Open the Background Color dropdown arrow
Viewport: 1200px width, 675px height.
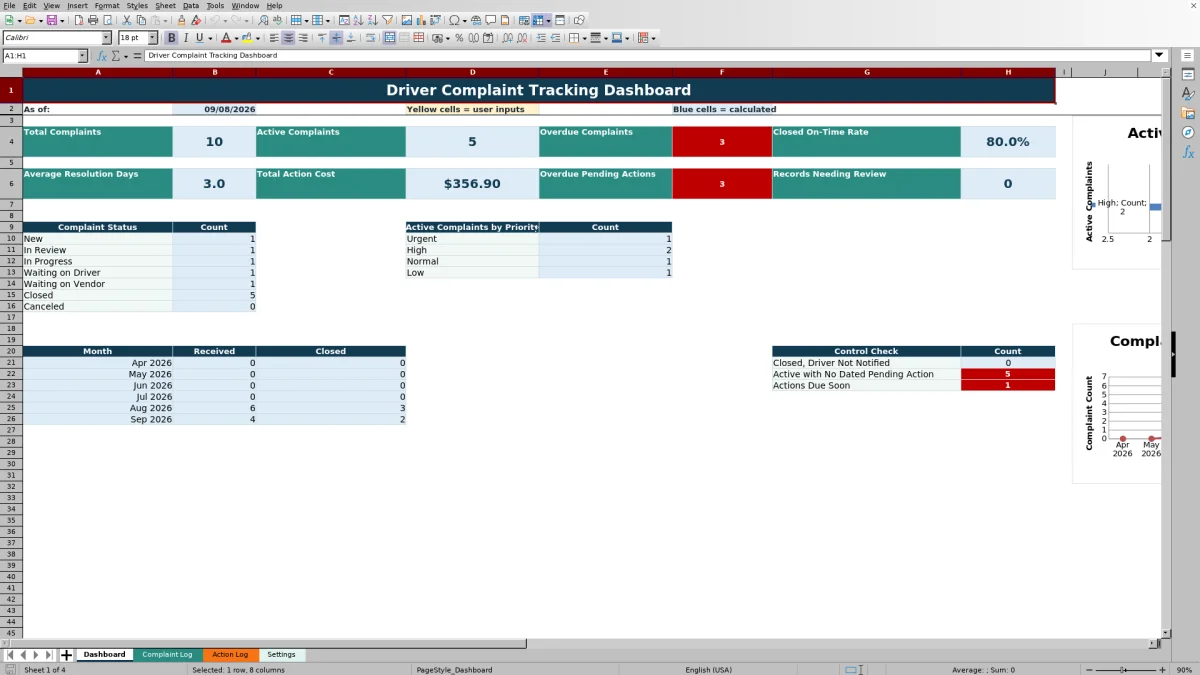coord(258,38)
